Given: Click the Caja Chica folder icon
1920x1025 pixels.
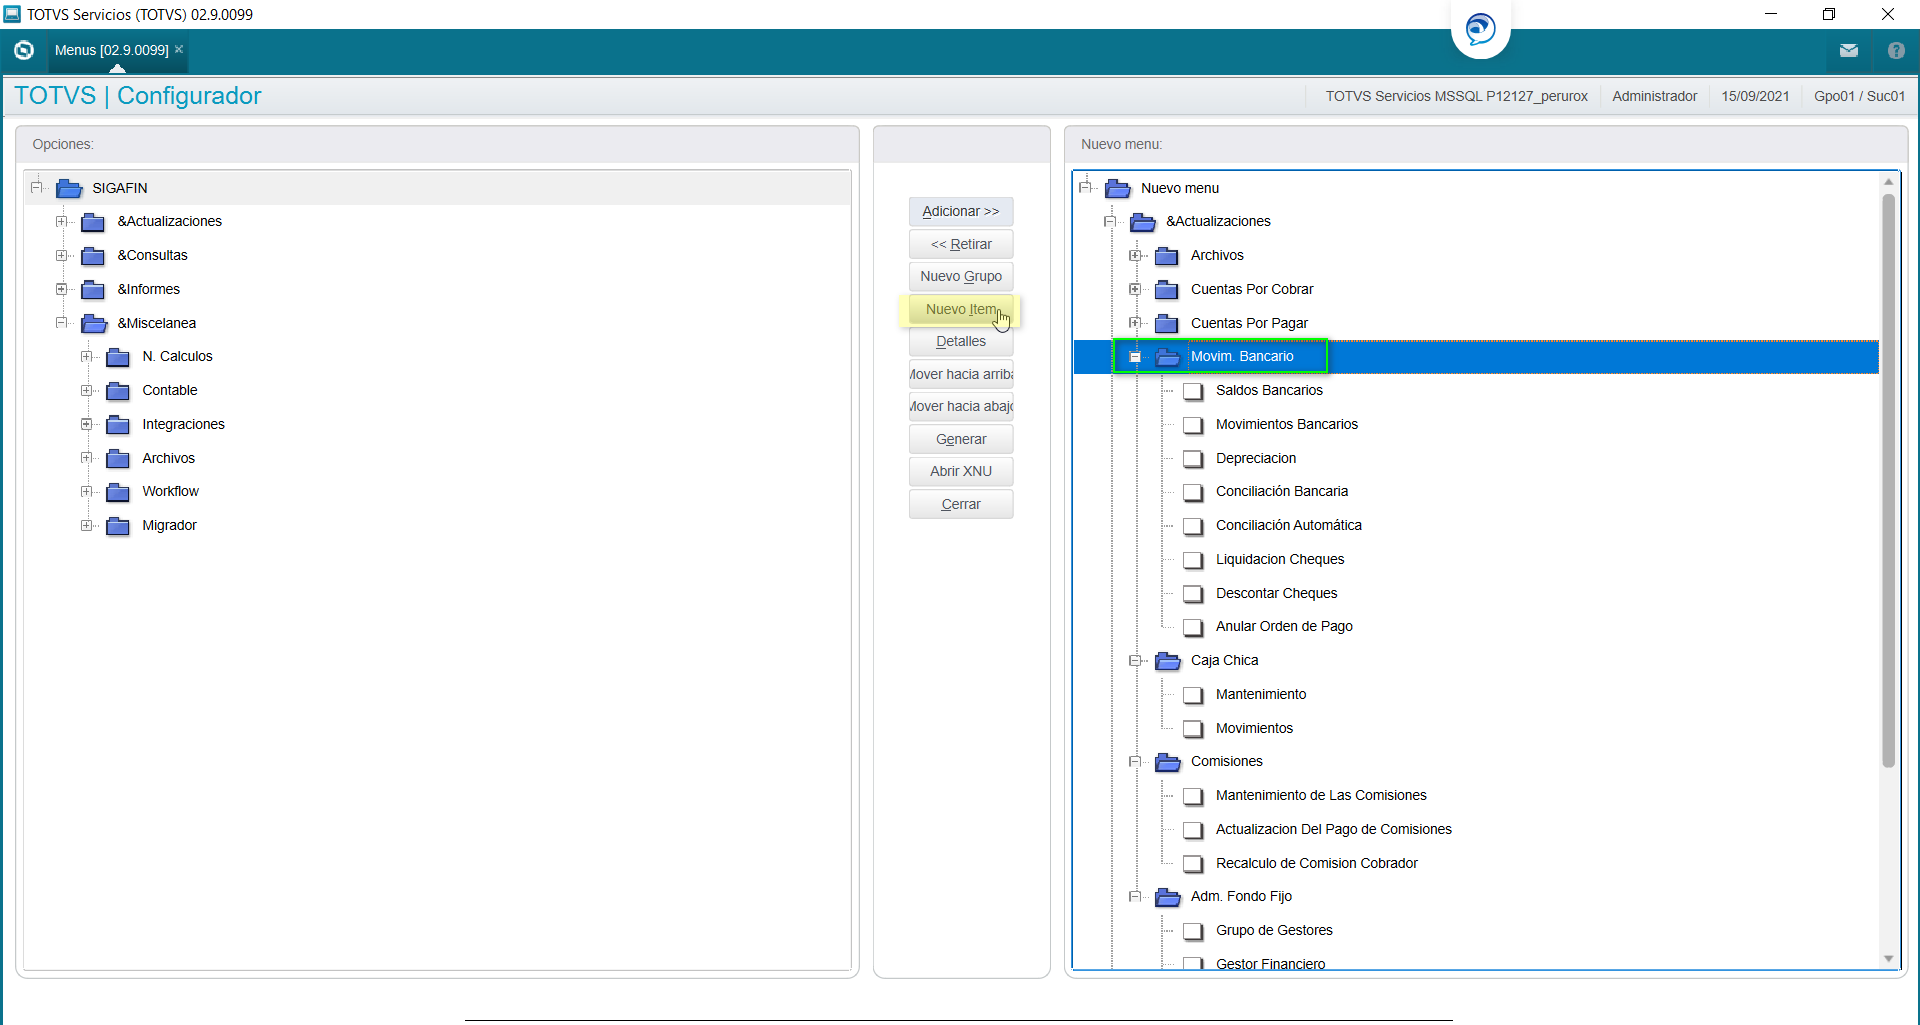Looking at the screenshot, I should pos(1168,661).
